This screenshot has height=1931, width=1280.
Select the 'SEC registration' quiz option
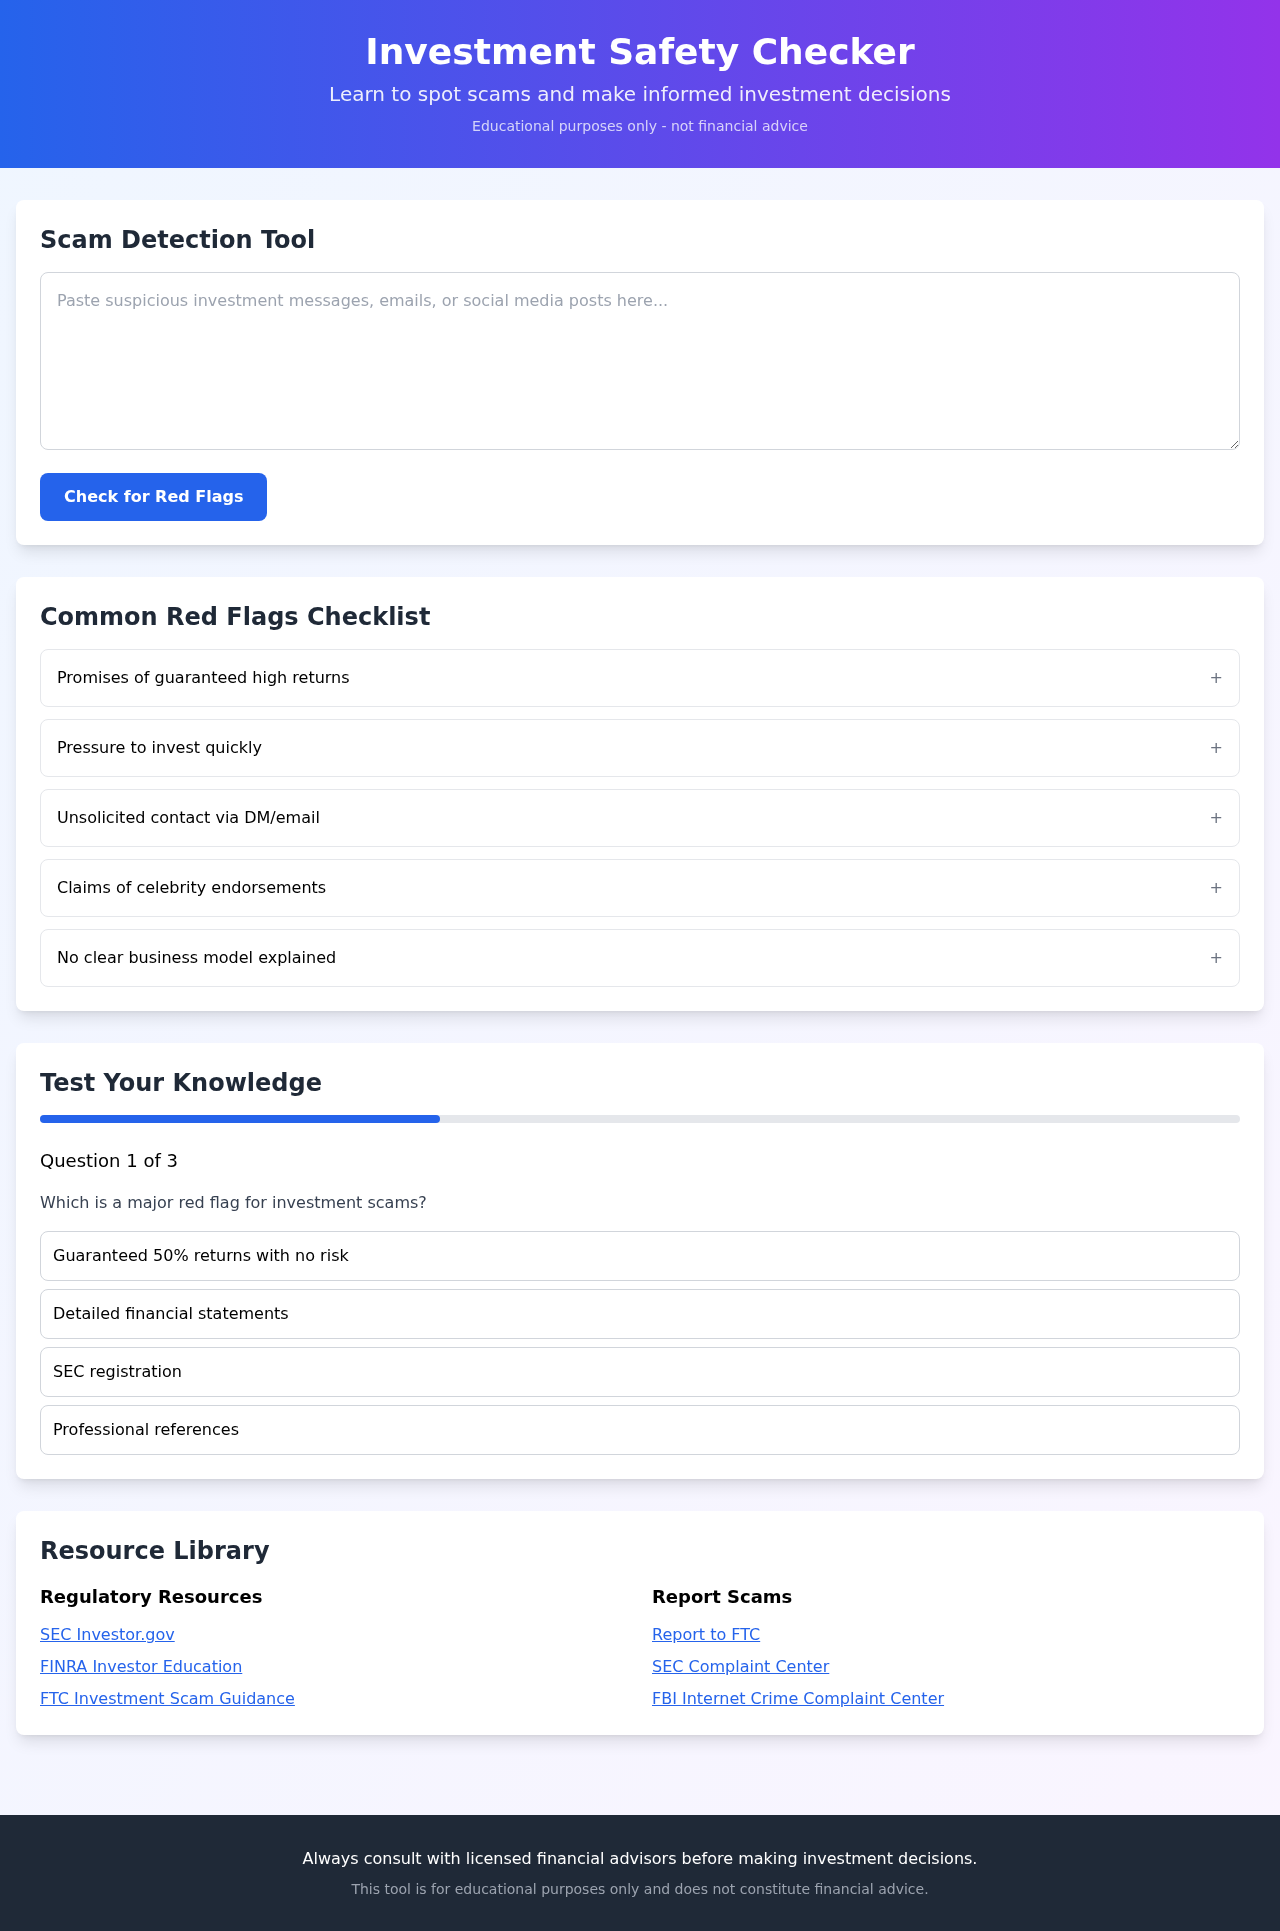[x=640, y=1371]
